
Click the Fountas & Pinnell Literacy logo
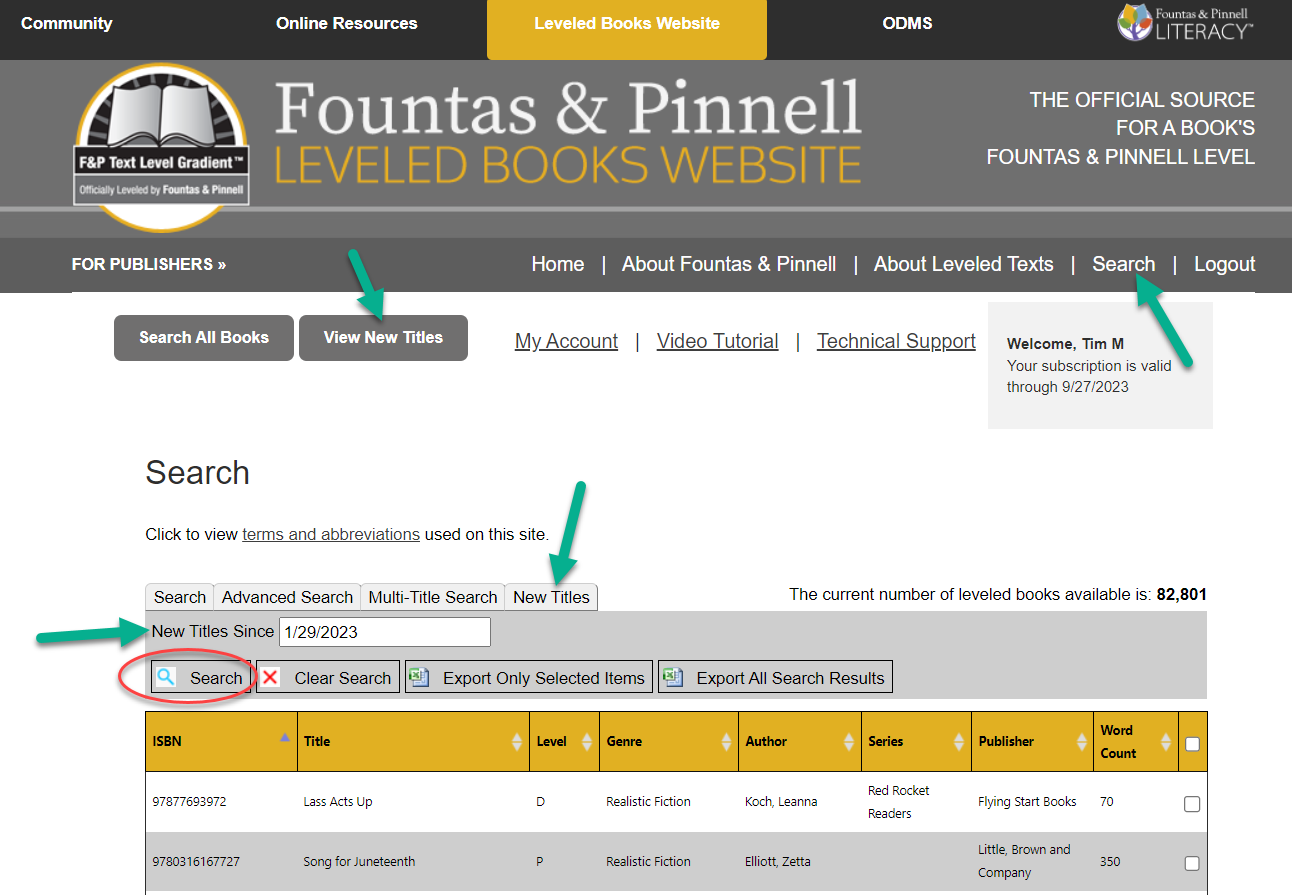tap(1185, 22)
